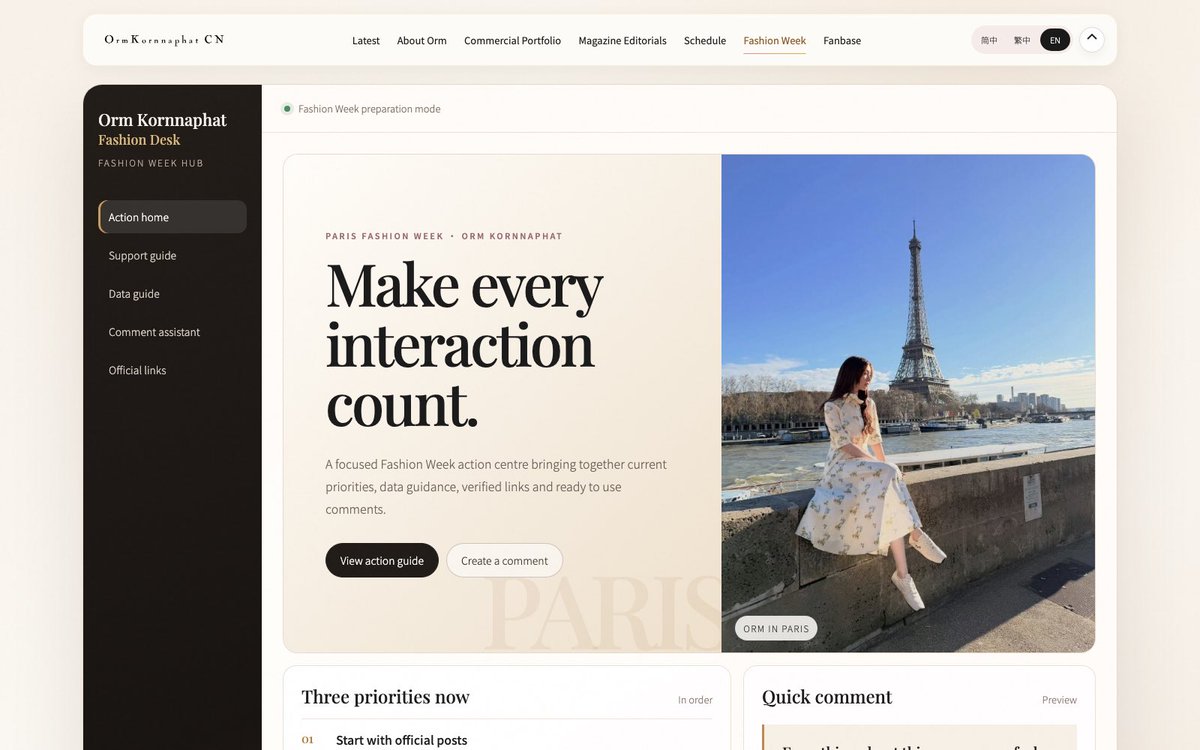Open the Fanbase nav item
The width and height of the screenshot is (1200, 750).
pyautogui.click(x=842, y=41)
